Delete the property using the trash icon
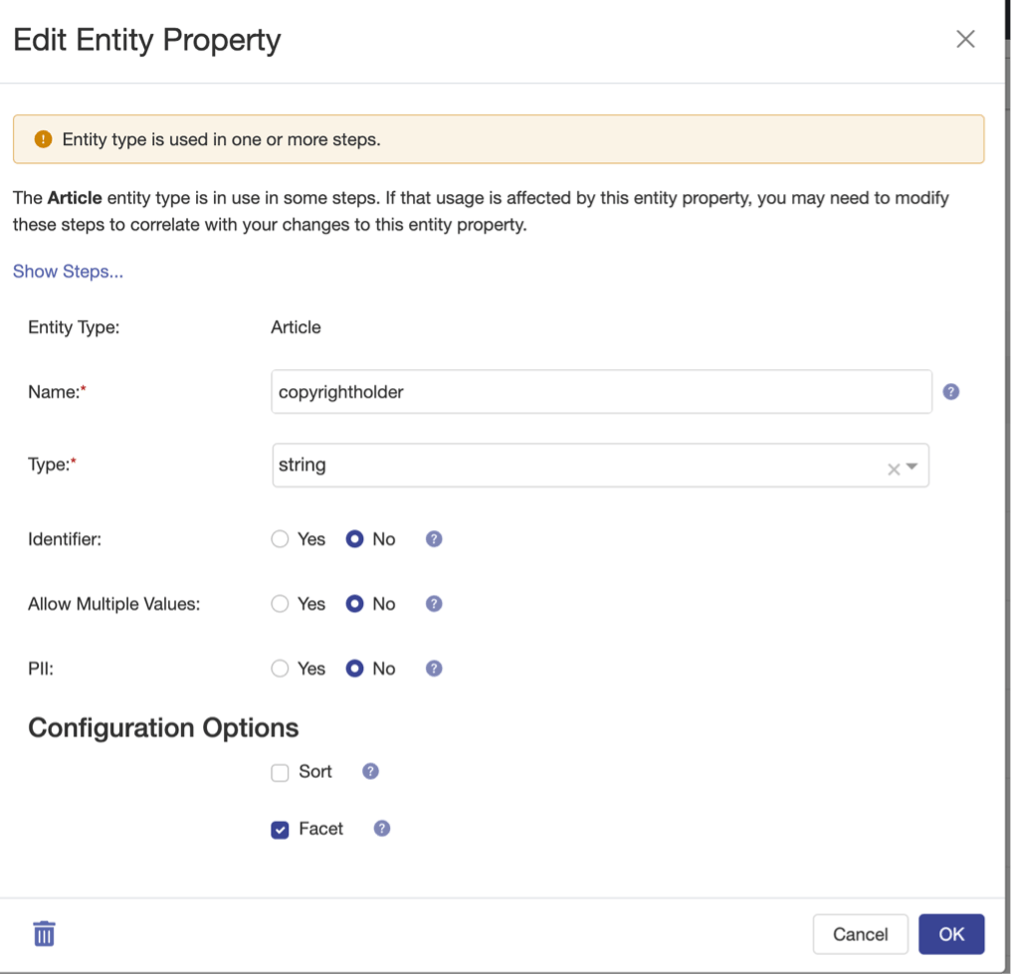 tap(44, 934)
